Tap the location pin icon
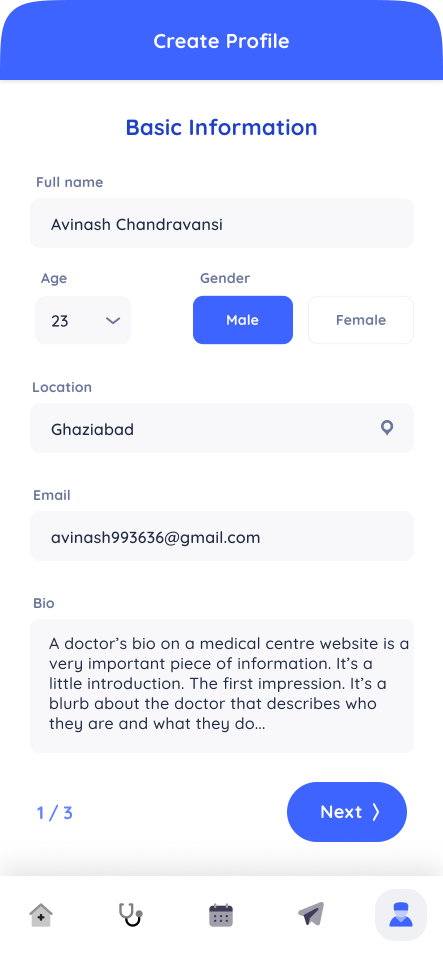 tap(386, 428)
